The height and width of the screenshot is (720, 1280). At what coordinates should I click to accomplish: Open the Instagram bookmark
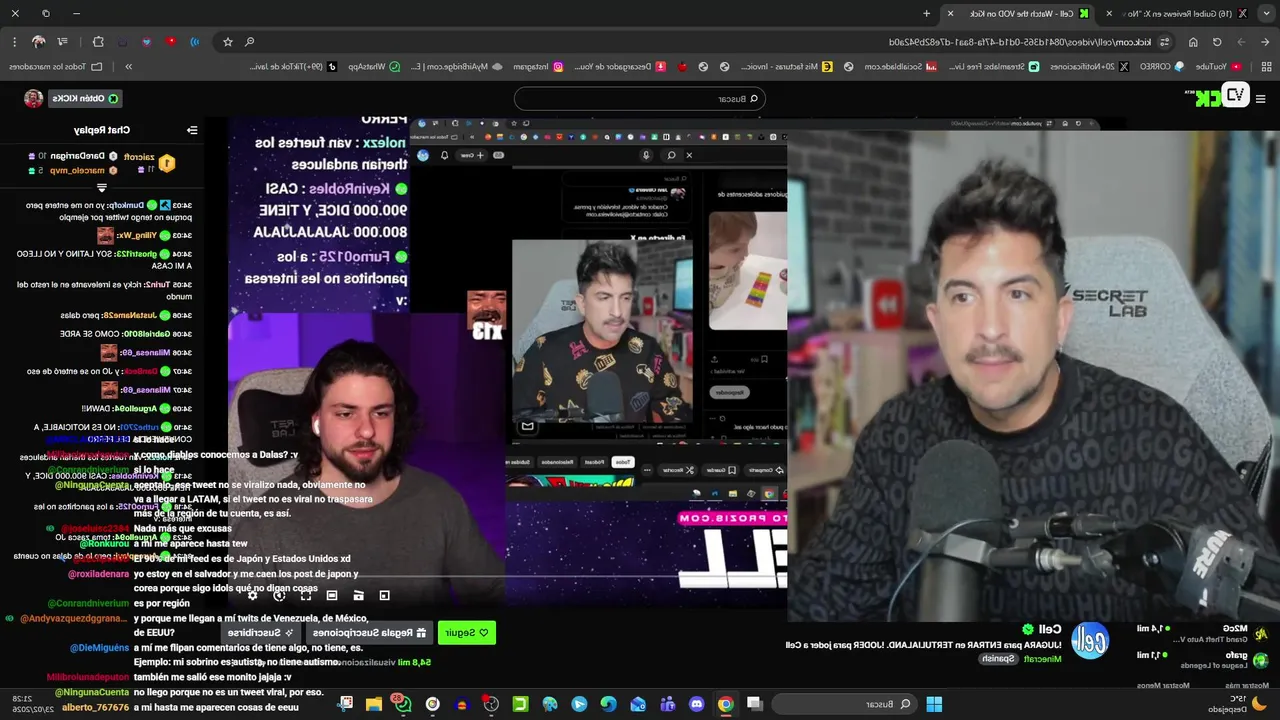click(539, 66)
